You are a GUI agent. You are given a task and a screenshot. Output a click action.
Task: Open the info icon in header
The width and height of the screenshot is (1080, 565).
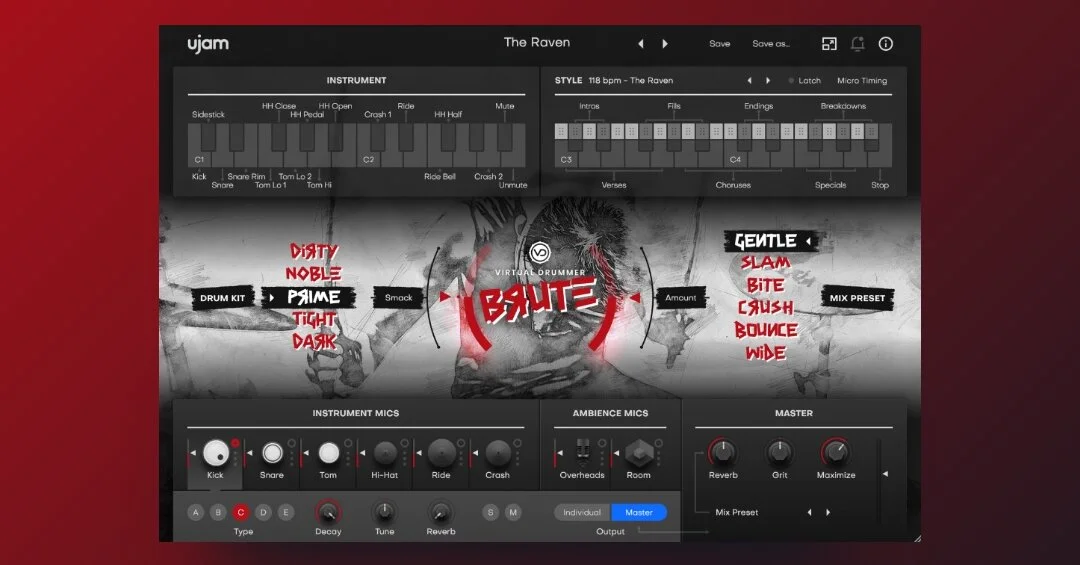tap(886, 43)
